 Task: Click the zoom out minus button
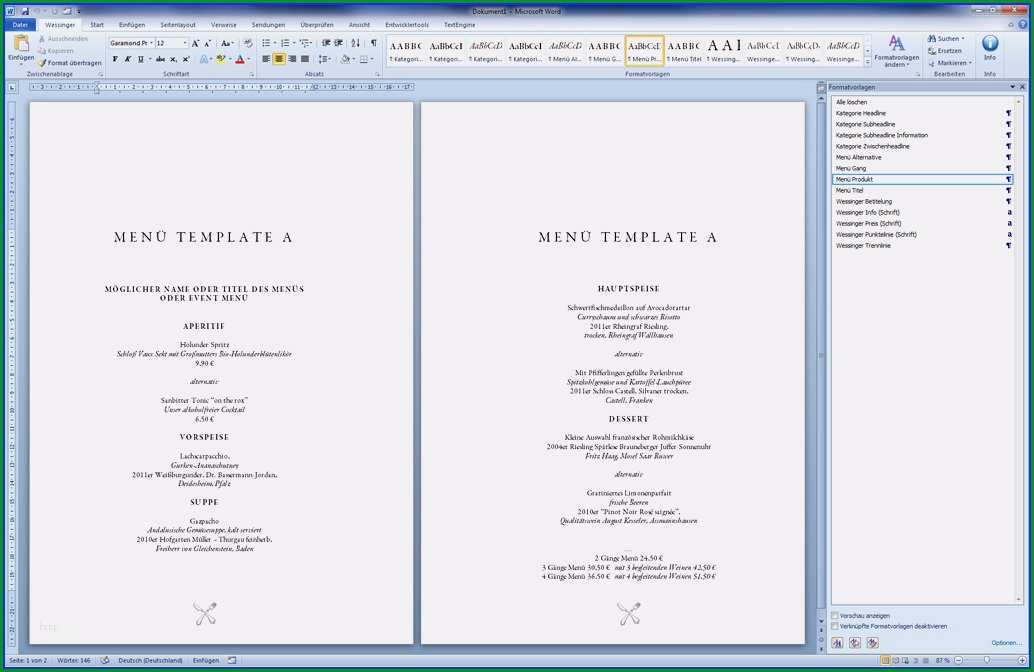coord(959,660)
